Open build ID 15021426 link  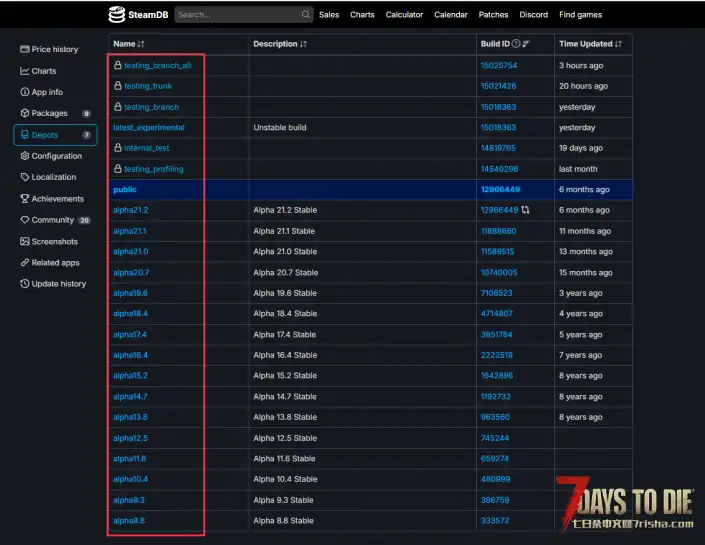coord(499,86)
